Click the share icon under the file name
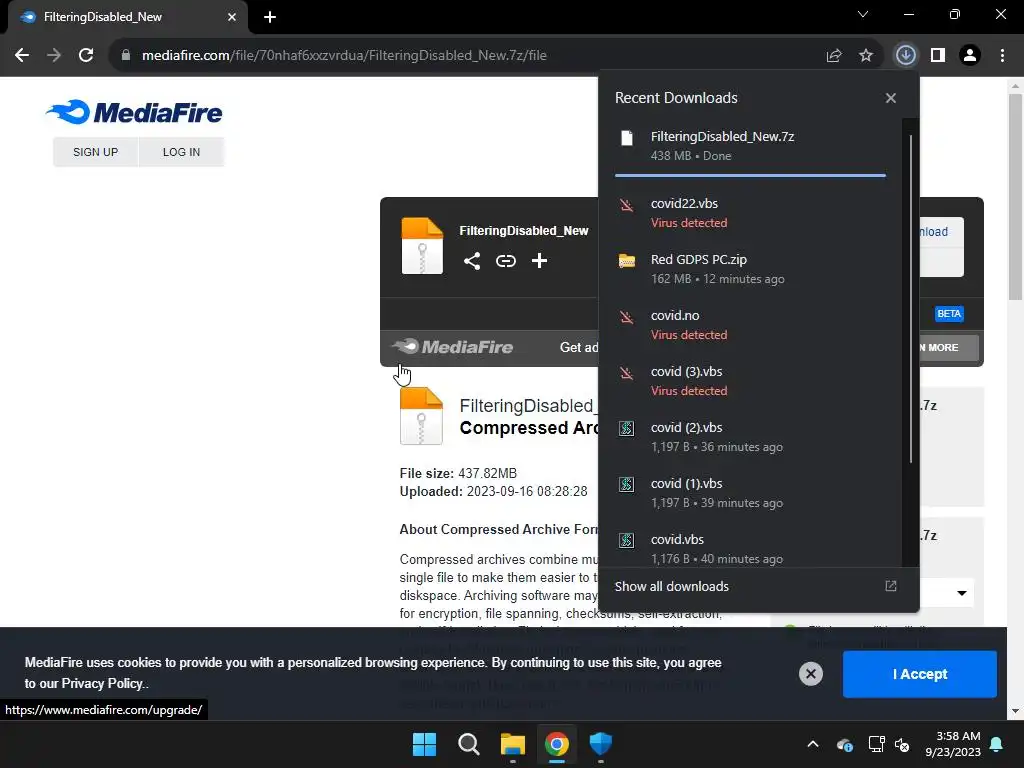 (x=472, y=261)
